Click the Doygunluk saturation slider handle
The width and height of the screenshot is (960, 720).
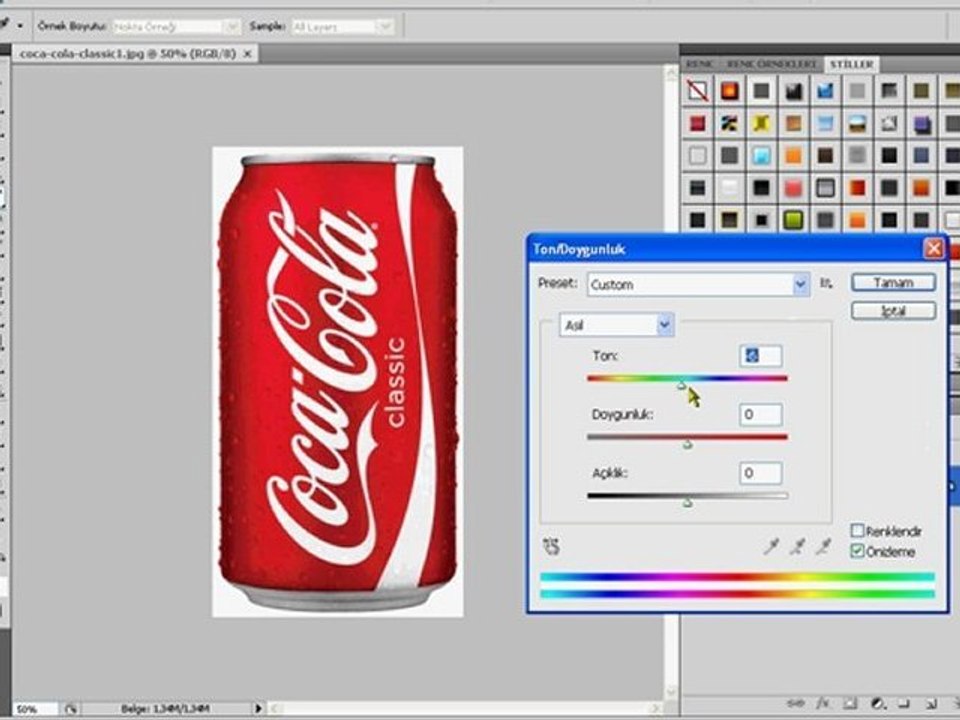(688, 444)
